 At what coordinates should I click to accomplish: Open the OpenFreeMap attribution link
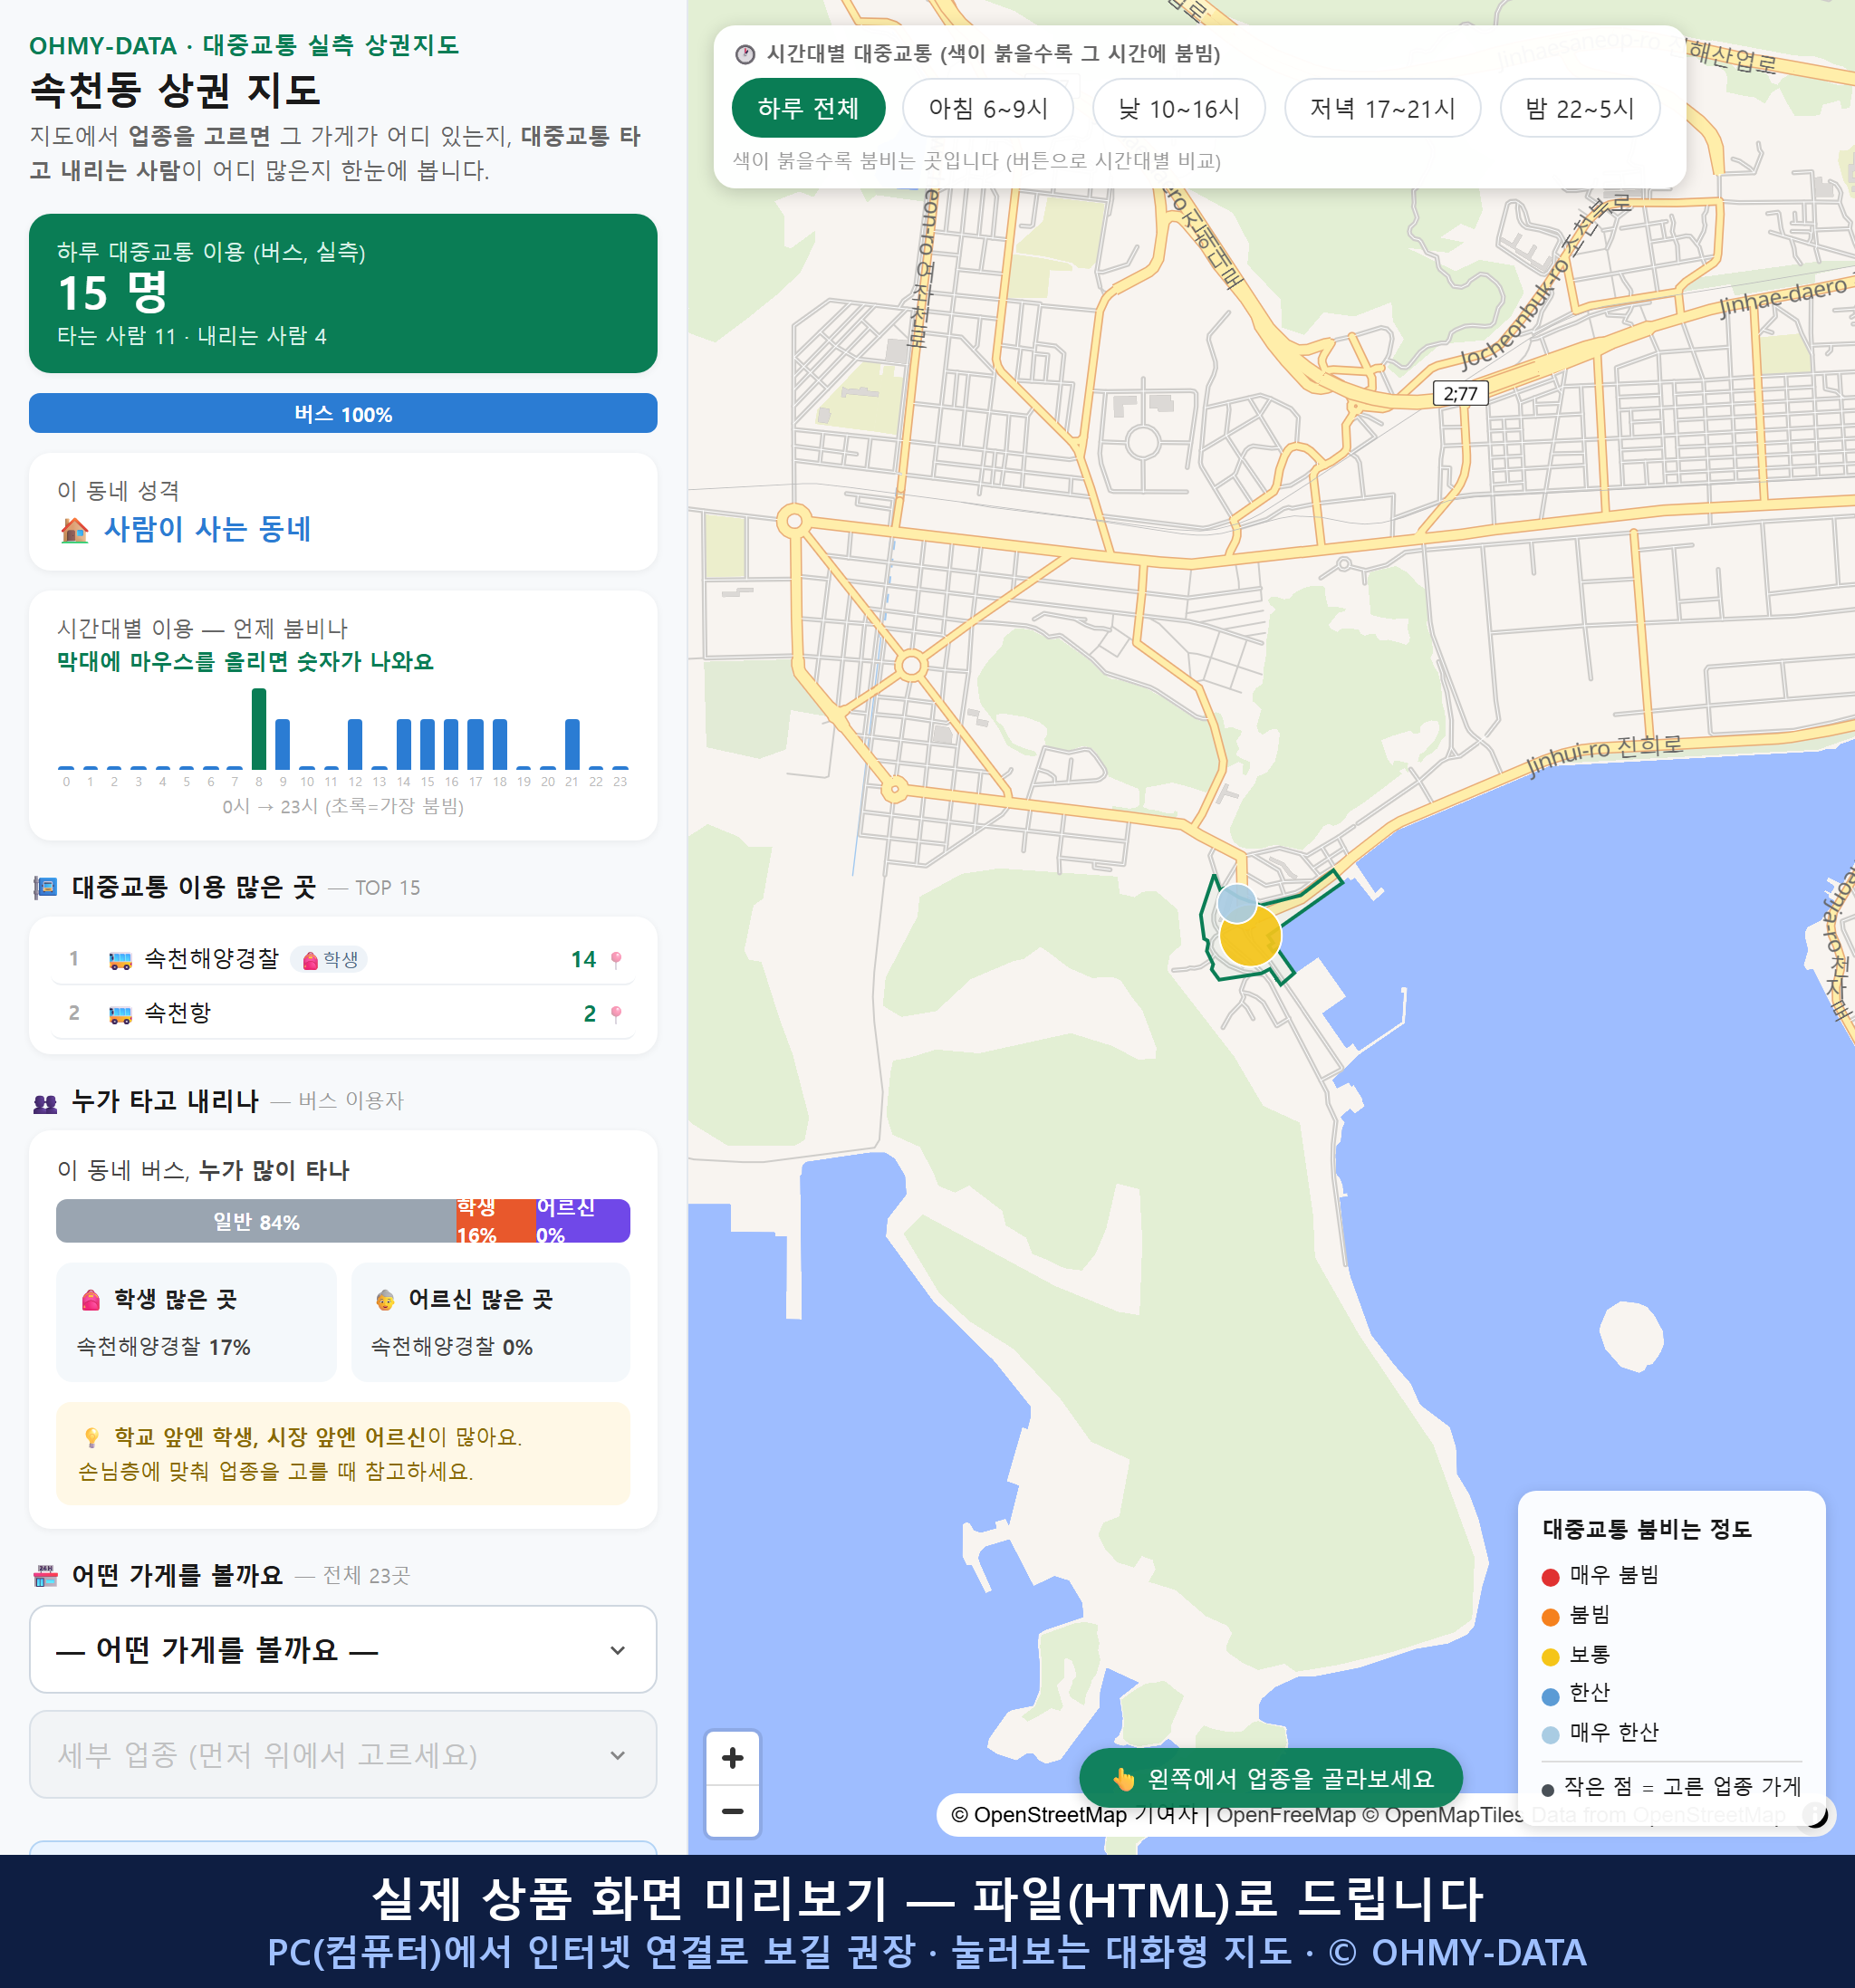pos(1286,1814)
